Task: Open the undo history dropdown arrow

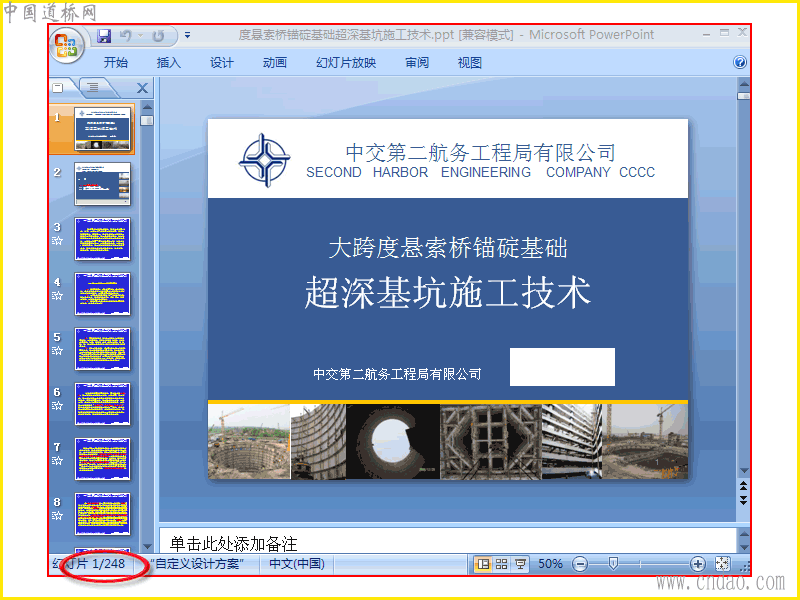Action: [x=140, y=36]
